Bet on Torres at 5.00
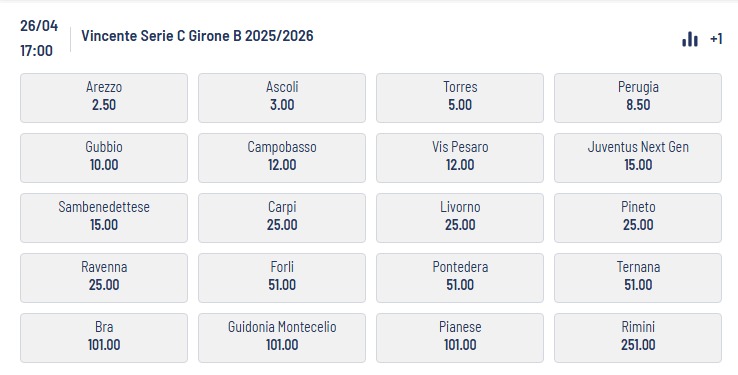Screen dimensions: 738x375 pyautogui.click(x=460, y=98)
